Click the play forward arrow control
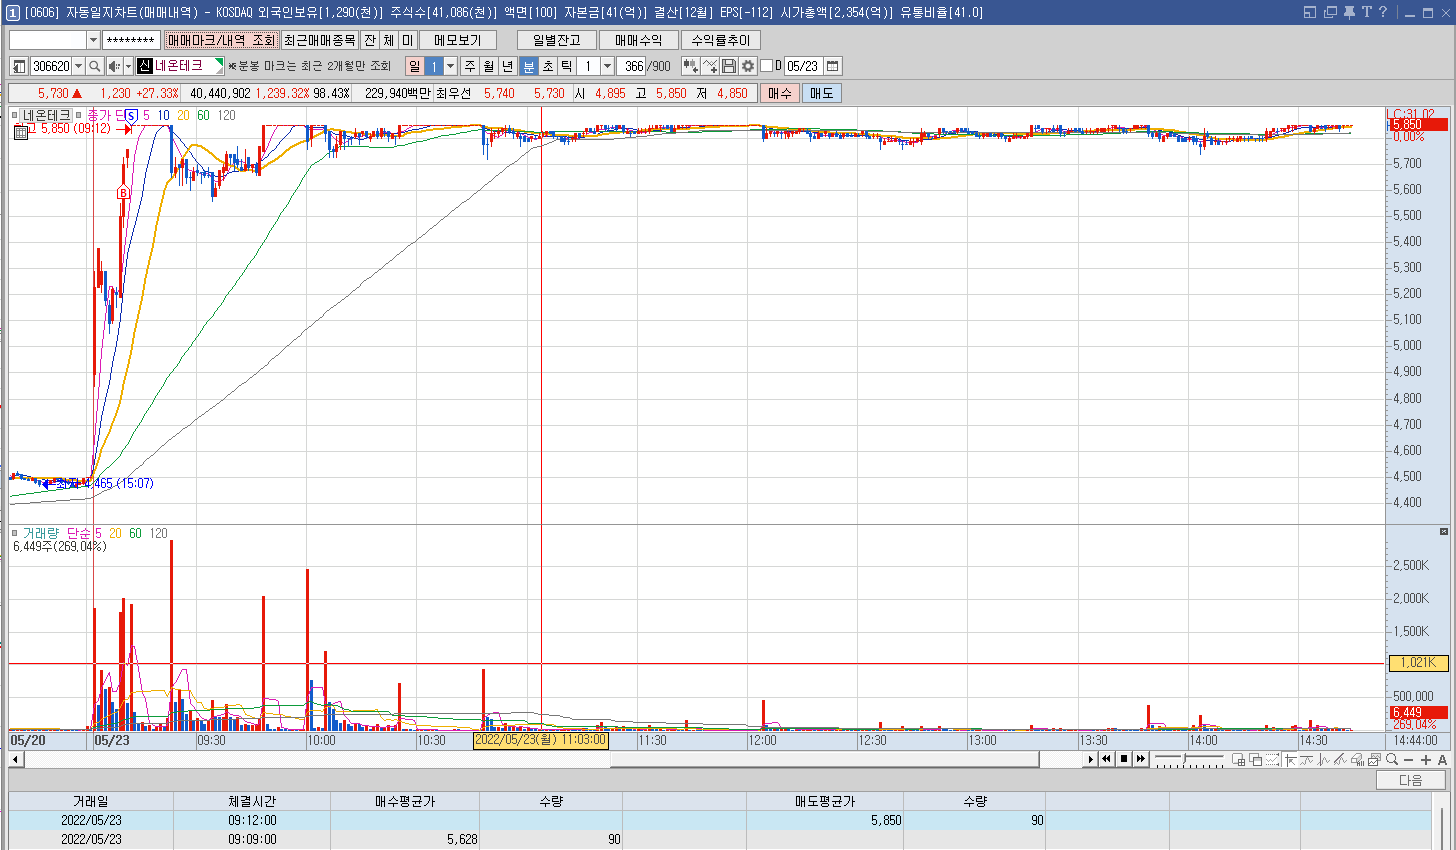1456x850 pixels. click(1090, 759)
